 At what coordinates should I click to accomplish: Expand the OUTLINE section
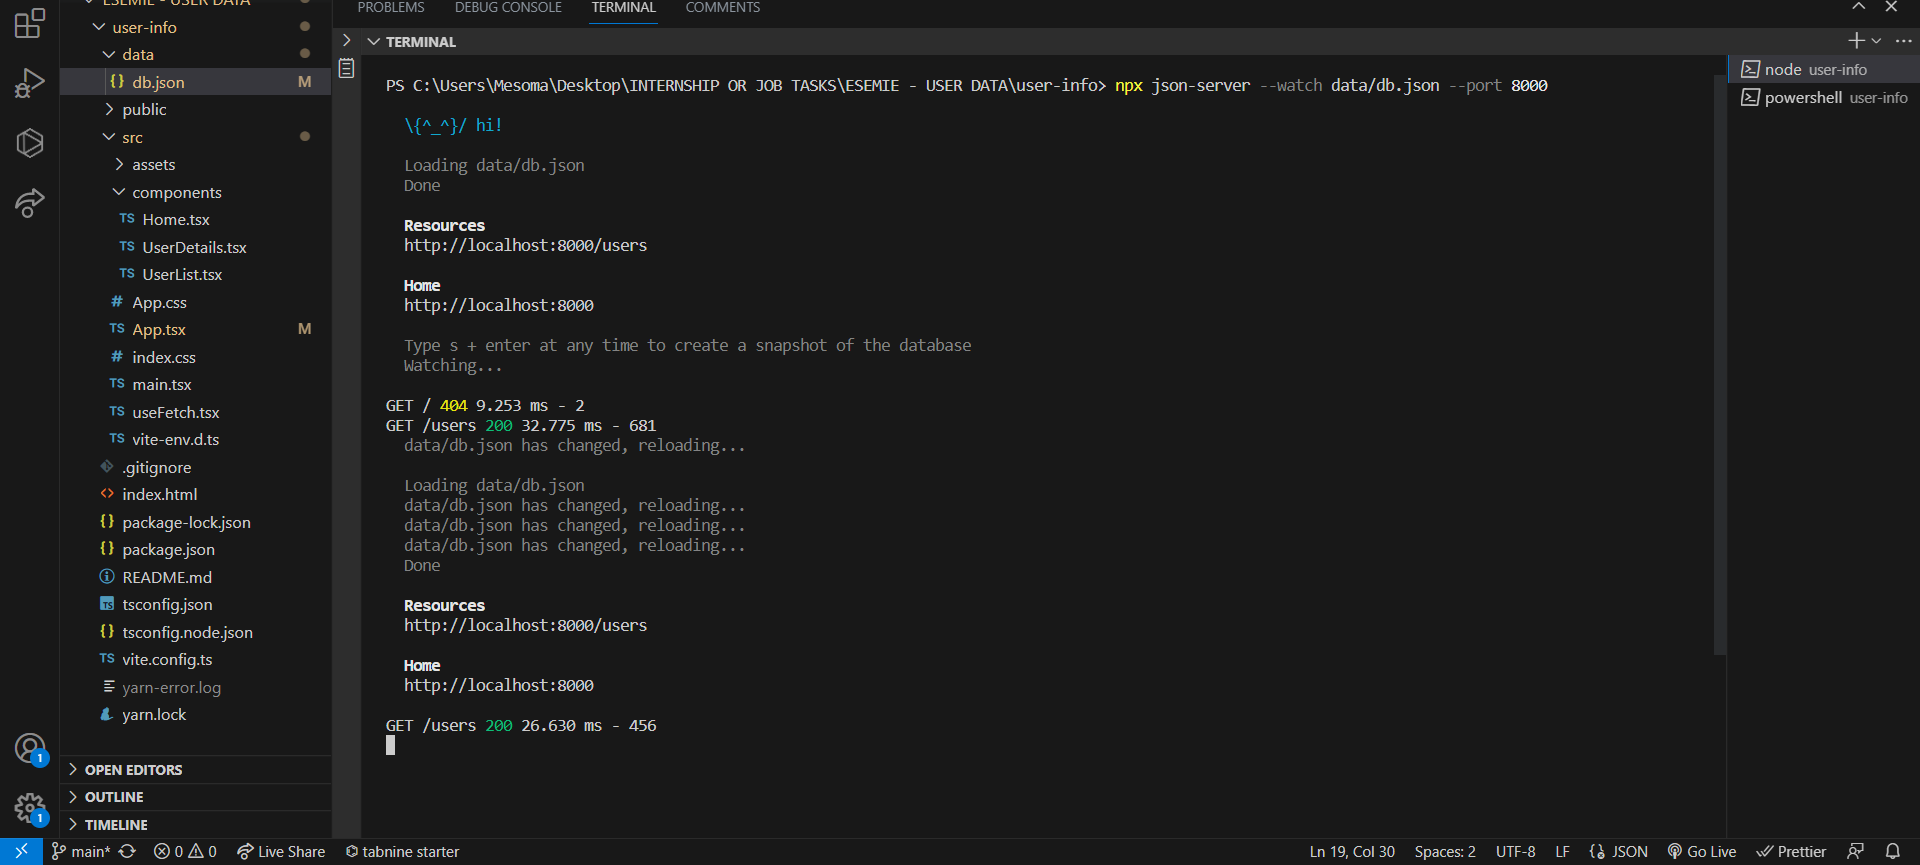click(x=114, y=797)
